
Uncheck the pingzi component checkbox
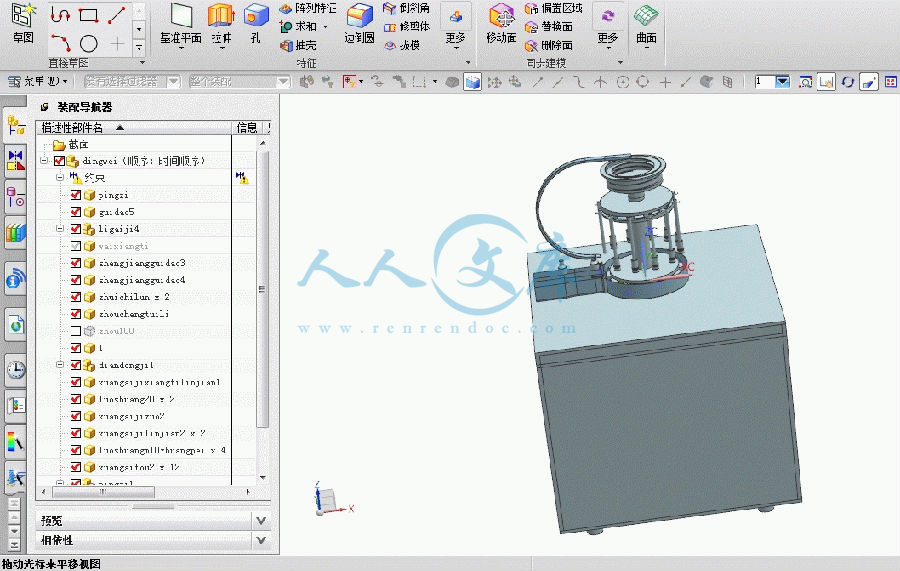coord(76,195)
